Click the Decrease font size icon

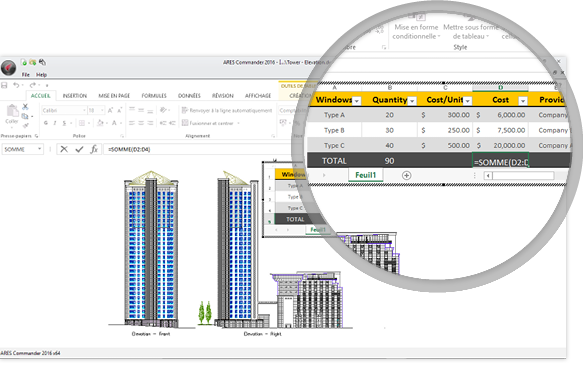tap(119, 110)
